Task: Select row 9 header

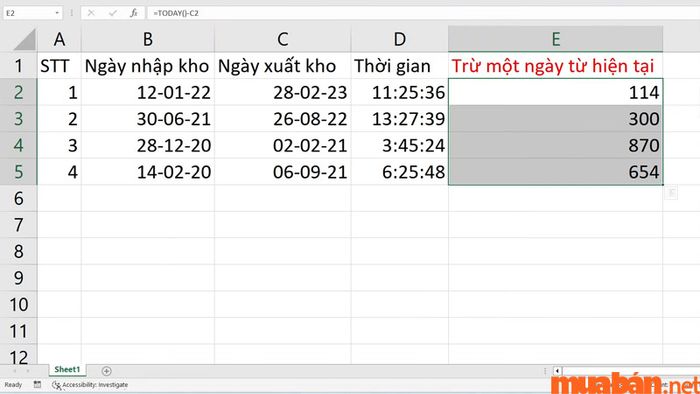Action: coord(18,278)
